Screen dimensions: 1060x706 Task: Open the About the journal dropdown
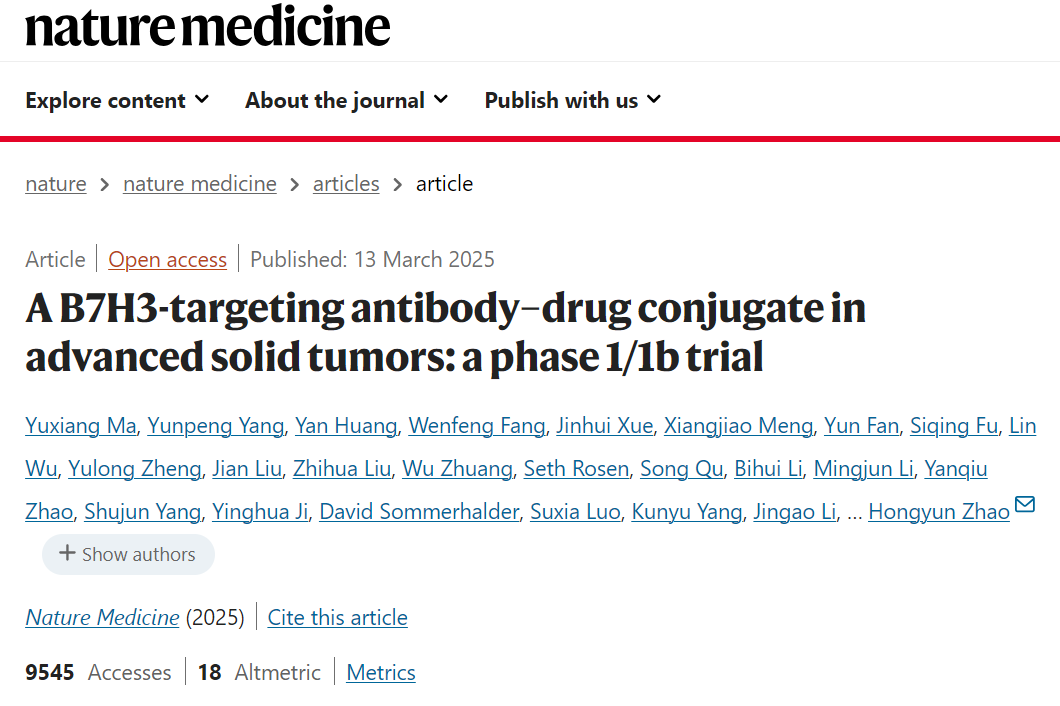pos(346,100)
